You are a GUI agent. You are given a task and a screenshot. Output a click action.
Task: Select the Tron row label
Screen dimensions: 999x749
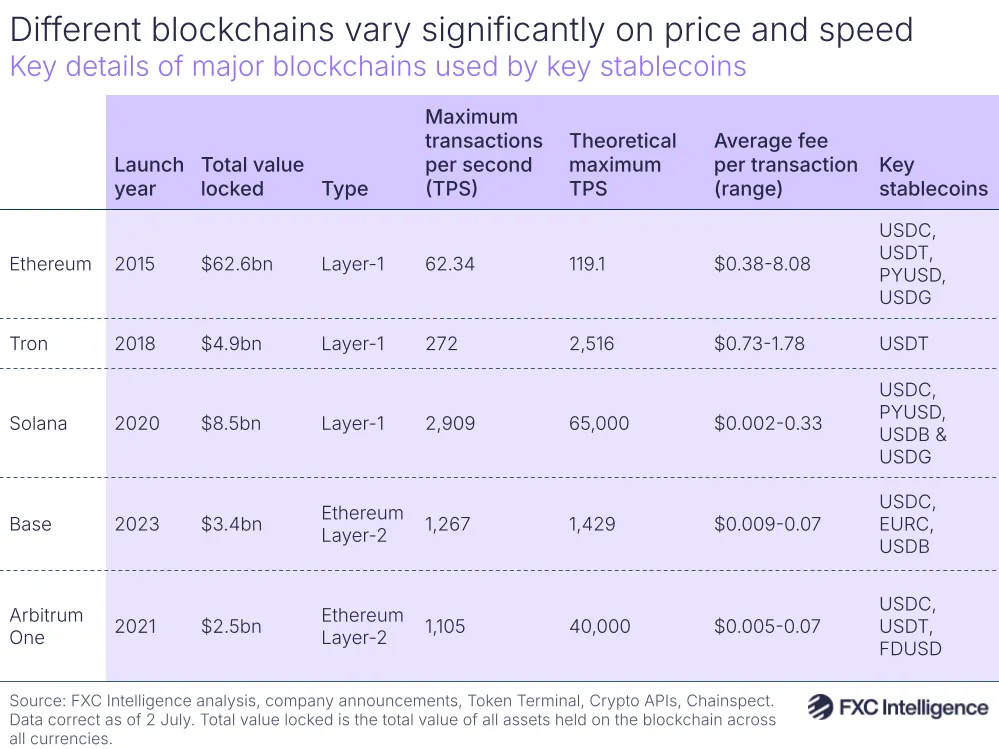coord(29,343)
